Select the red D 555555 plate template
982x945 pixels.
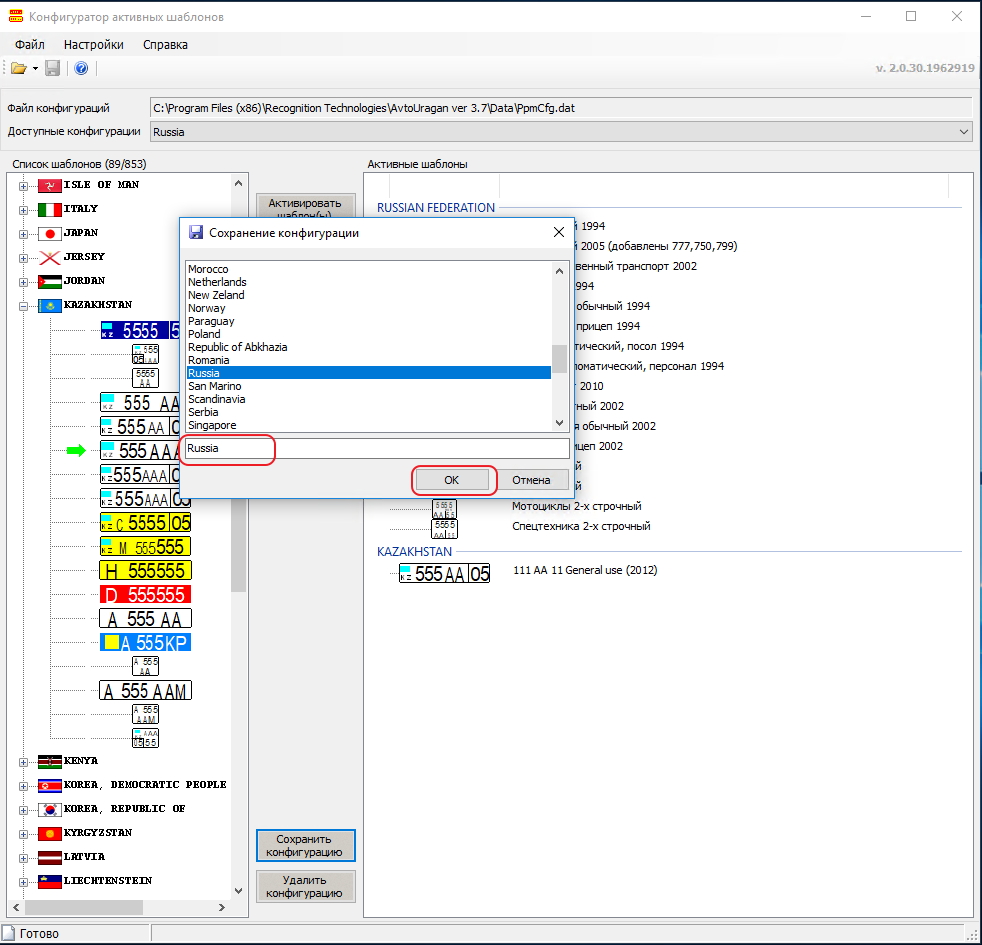coord(145,594)
